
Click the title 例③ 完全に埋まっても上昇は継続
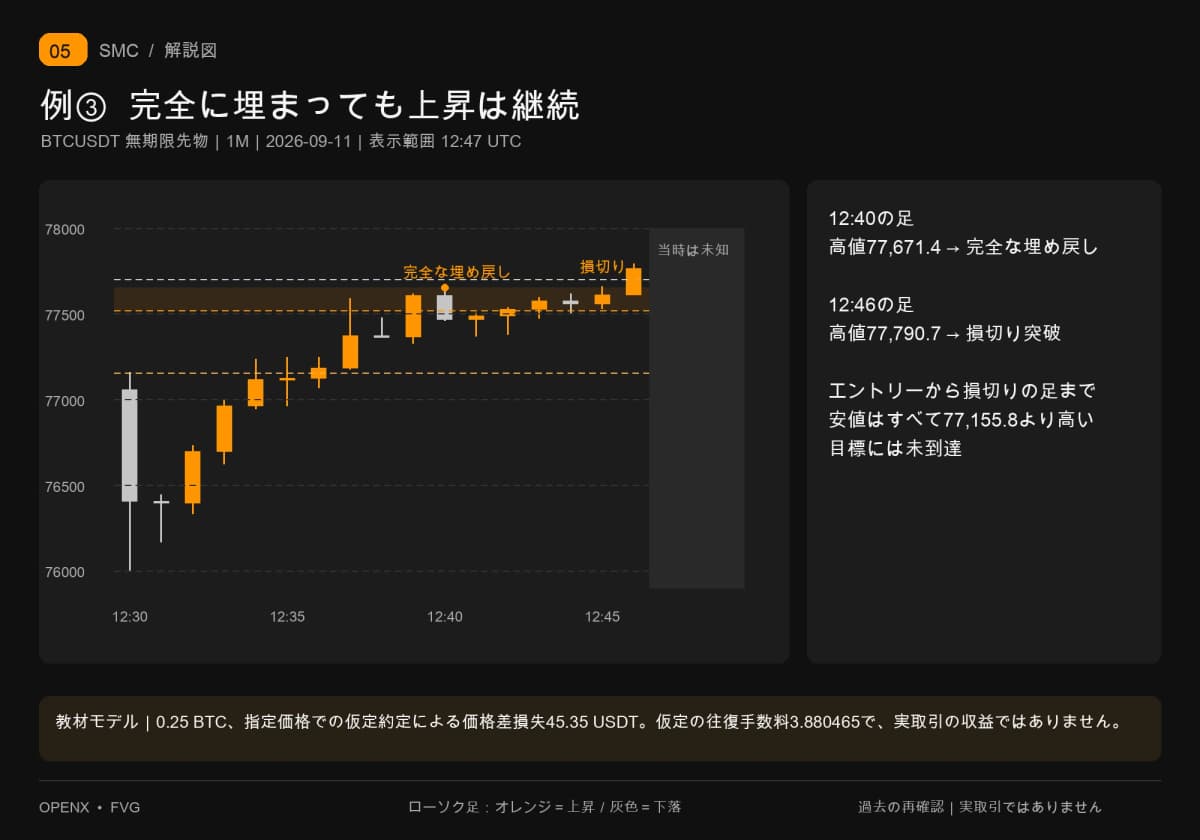(310, 105)
